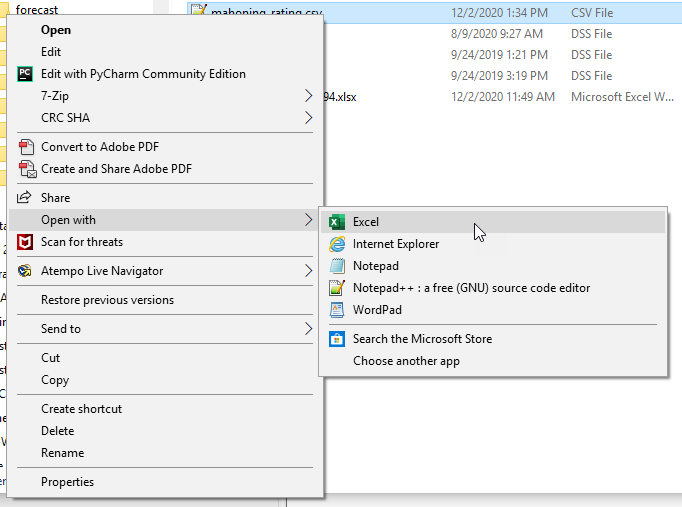Click the 9/24/2019 3:19 PM date cell
Image resolution: width=682 pixels, height=507 pixels.
[499, 76]
